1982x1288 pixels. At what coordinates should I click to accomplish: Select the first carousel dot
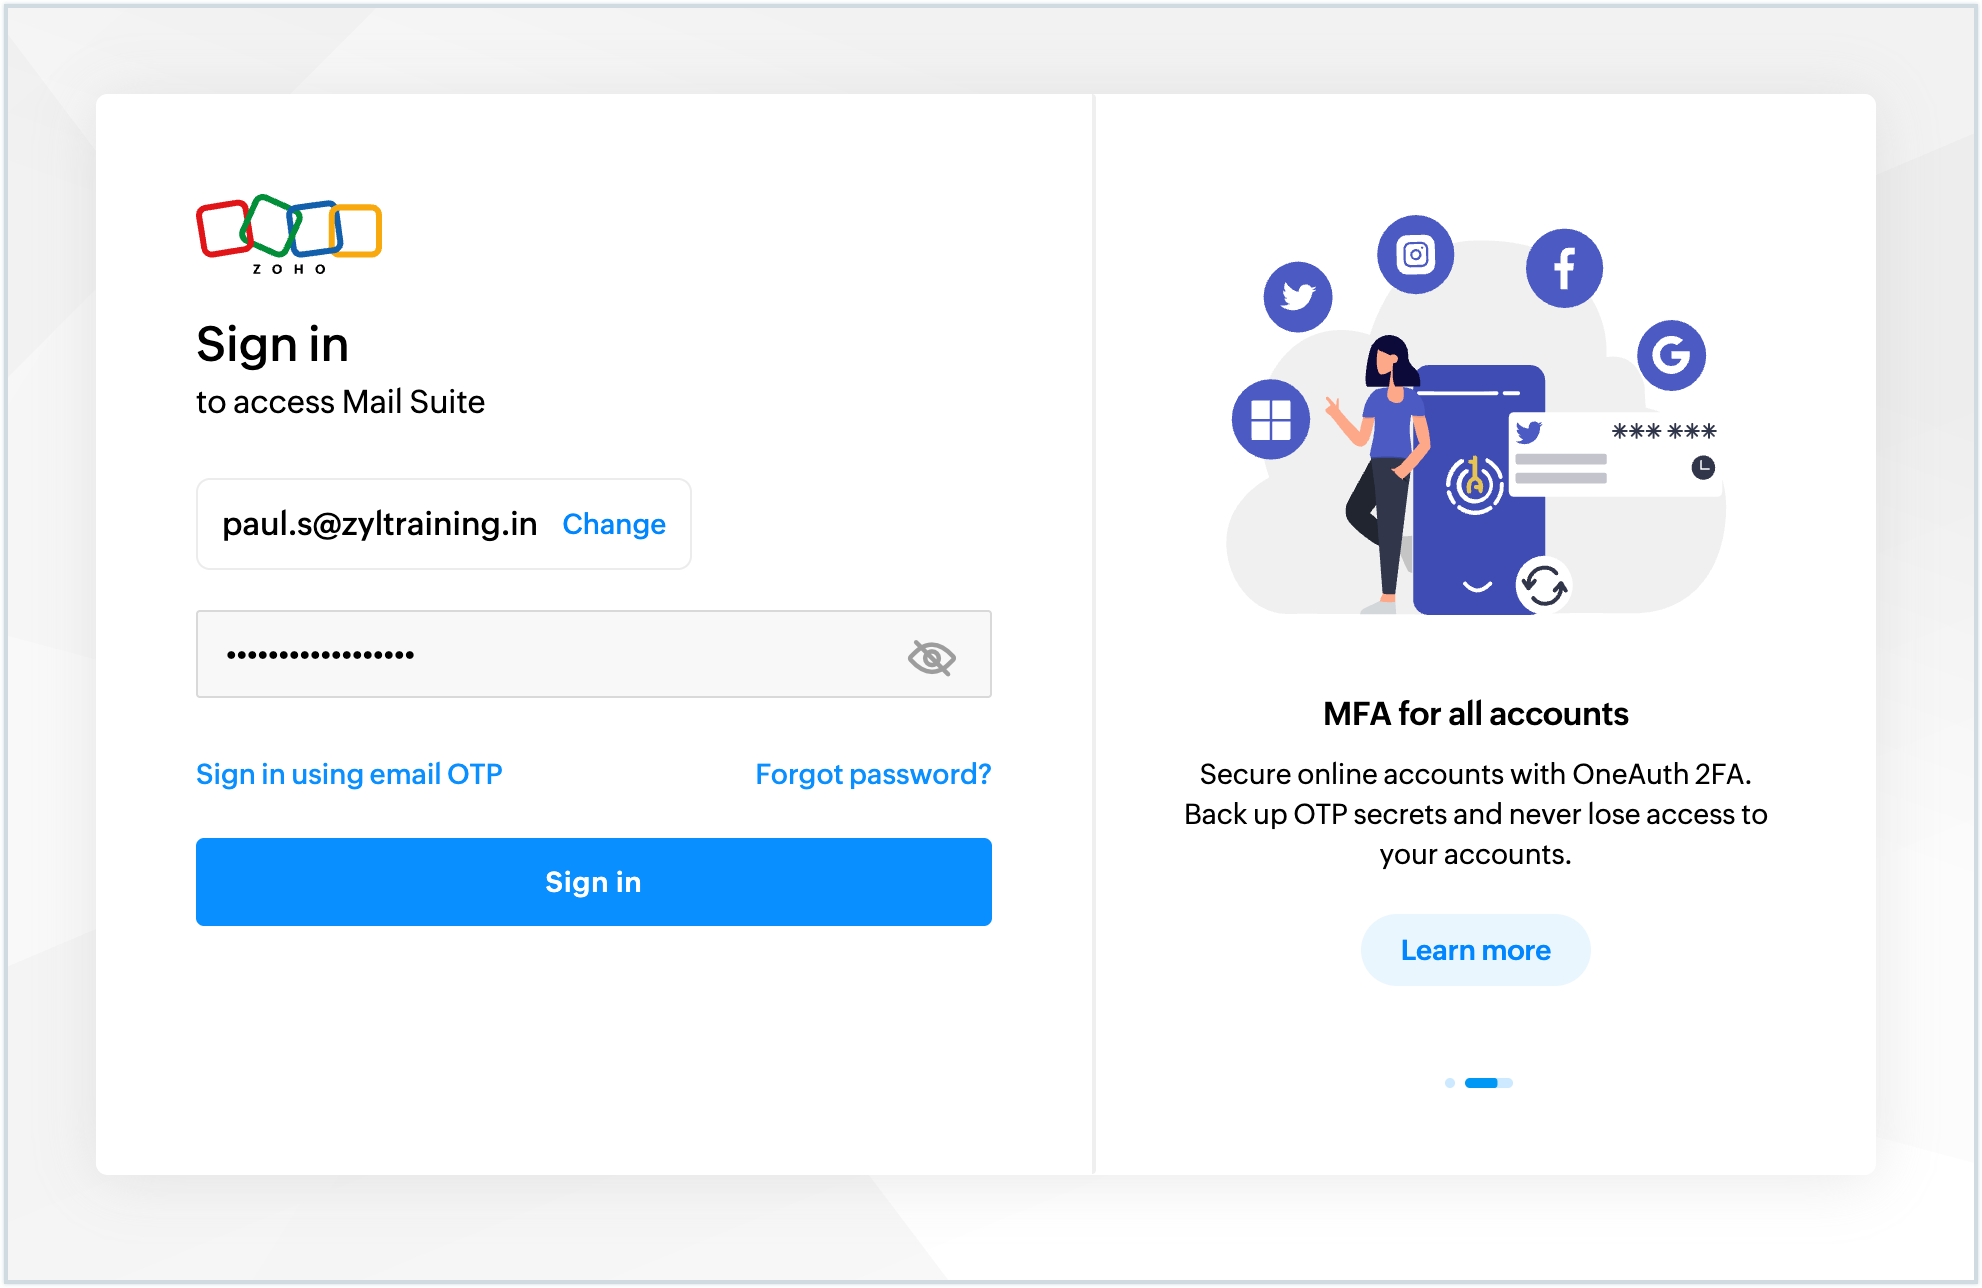pyautogui.click(x=1450, y=1082)
